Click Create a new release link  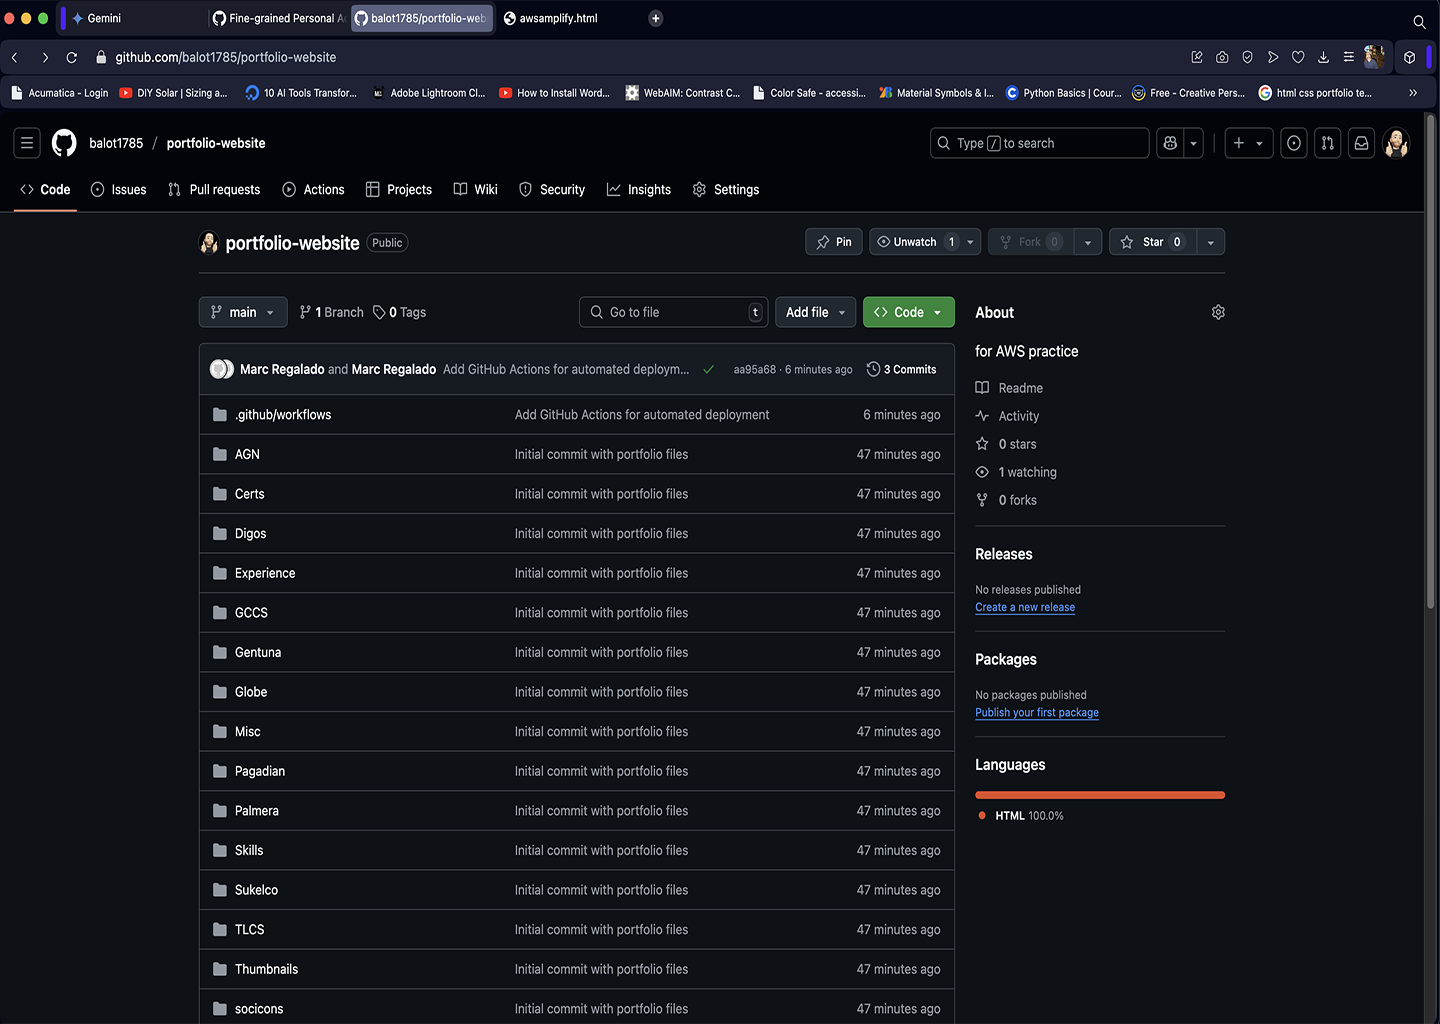pyautogui.click(x=1025, y=607)
